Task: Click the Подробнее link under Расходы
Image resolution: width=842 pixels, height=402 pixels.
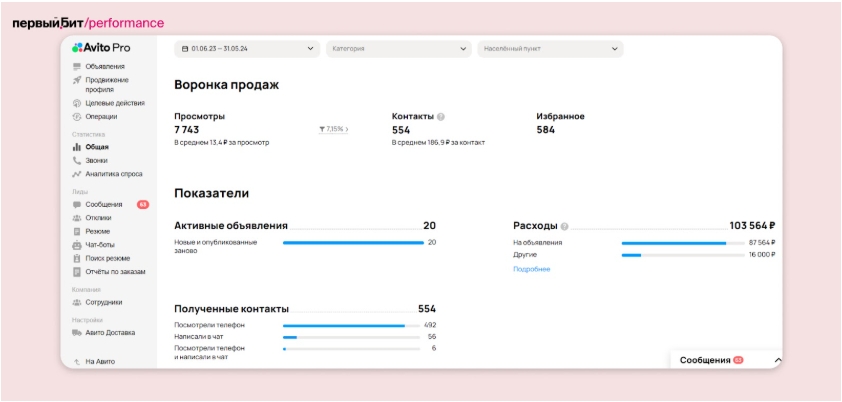Action: pos(532,269)
